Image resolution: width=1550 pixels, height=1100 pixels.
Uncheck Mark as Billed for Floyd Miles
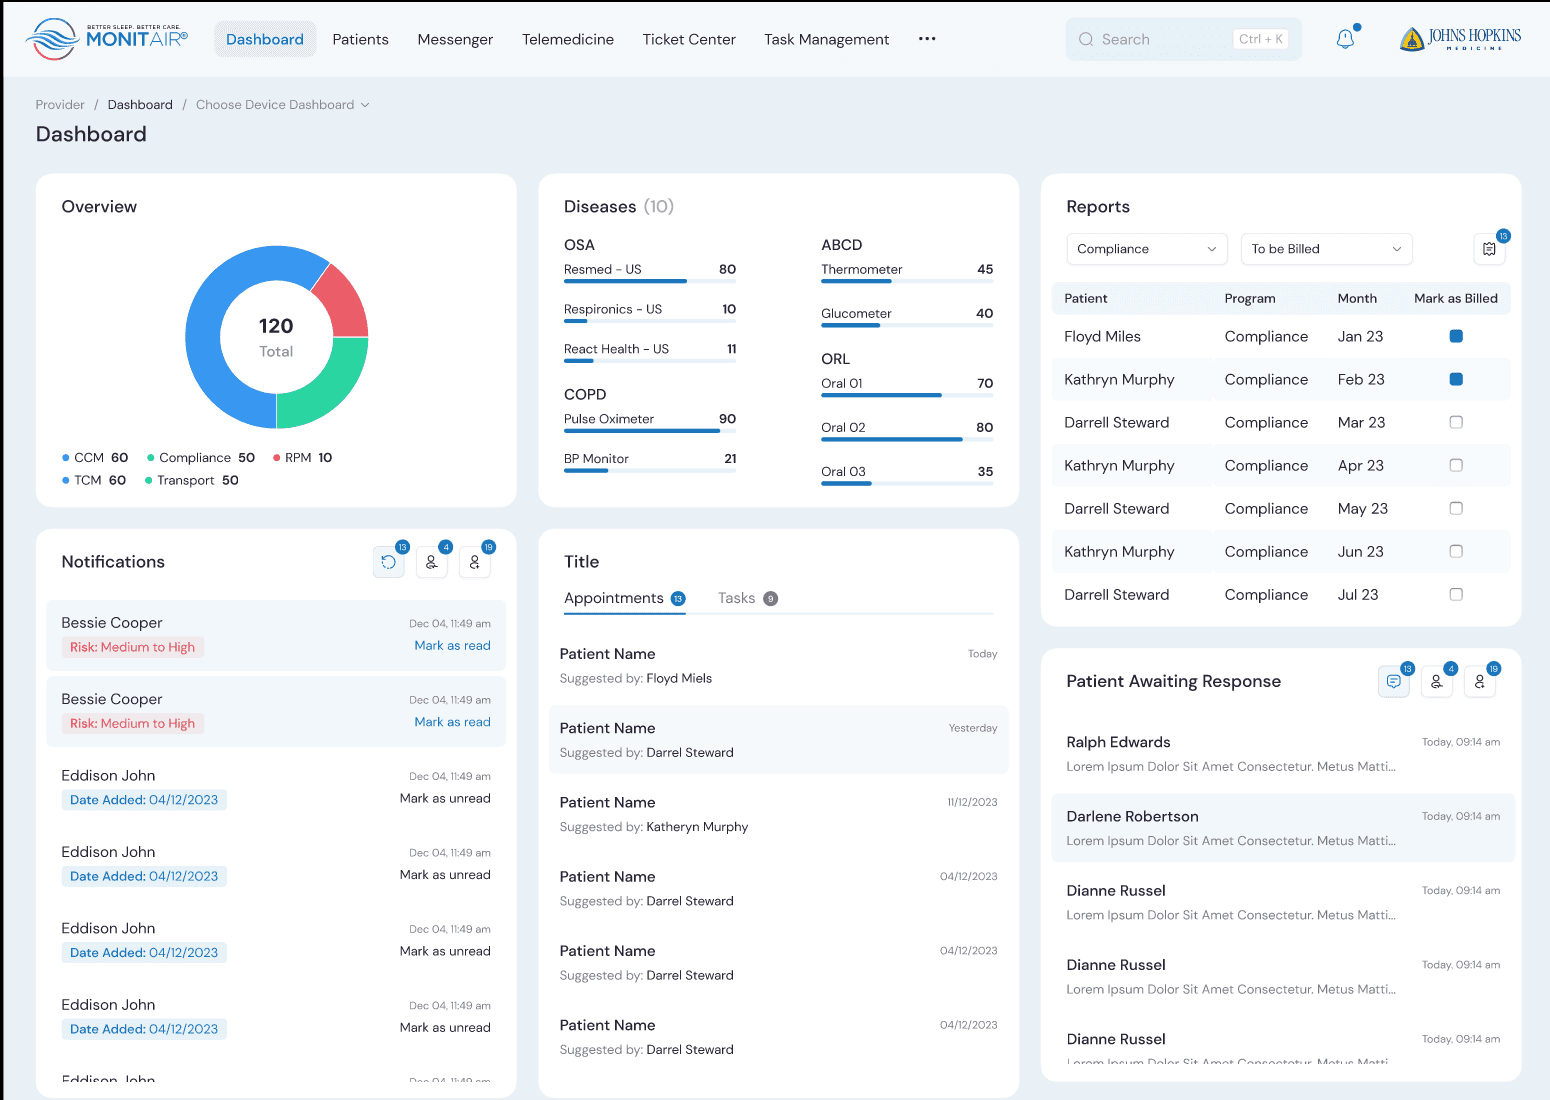[1456, 336]
